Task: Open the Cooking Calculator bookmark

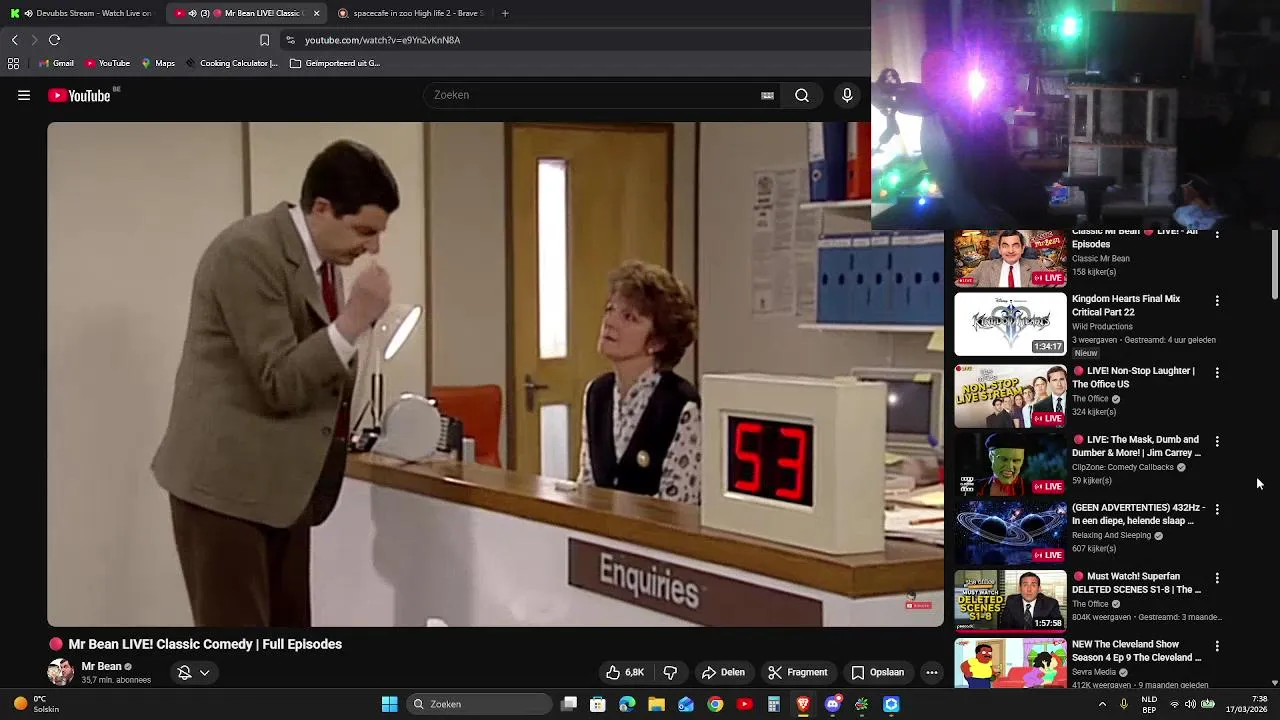Action: coord(231,63)
